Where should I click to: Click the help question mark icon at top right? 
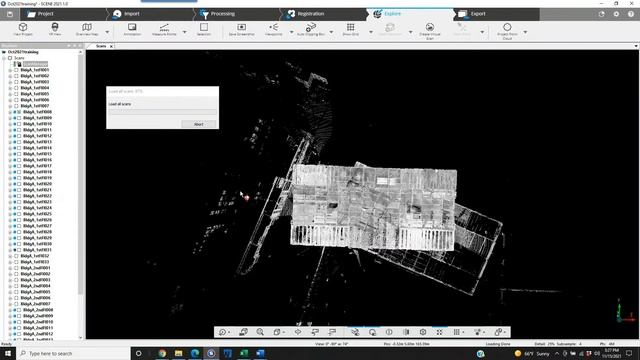[631, 14]
